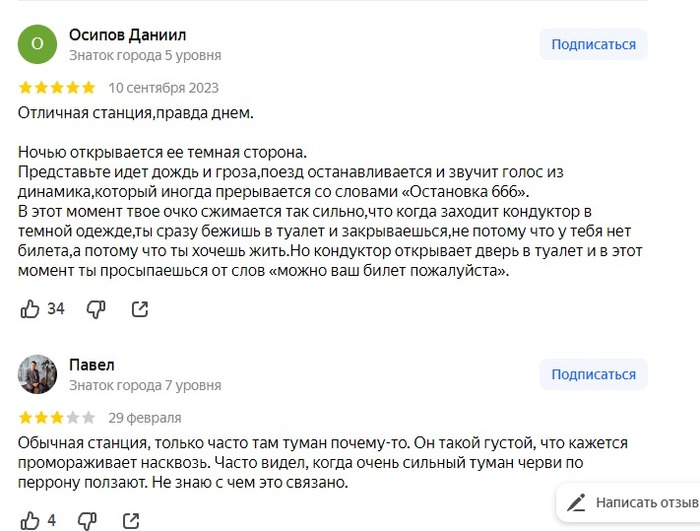Click Павел's three-star rating

57,418
